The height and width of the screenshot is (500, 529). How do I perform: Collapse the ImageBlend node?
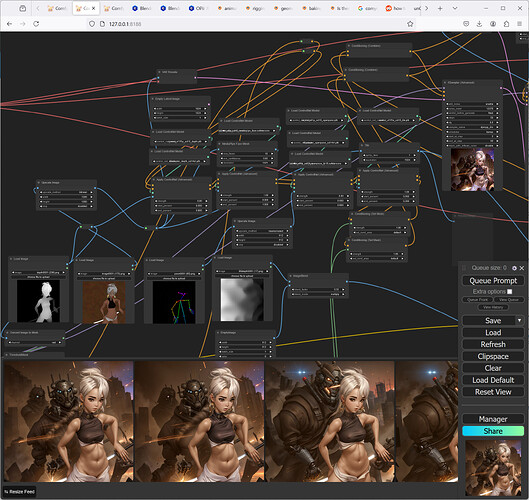click(x=290, y=276)
